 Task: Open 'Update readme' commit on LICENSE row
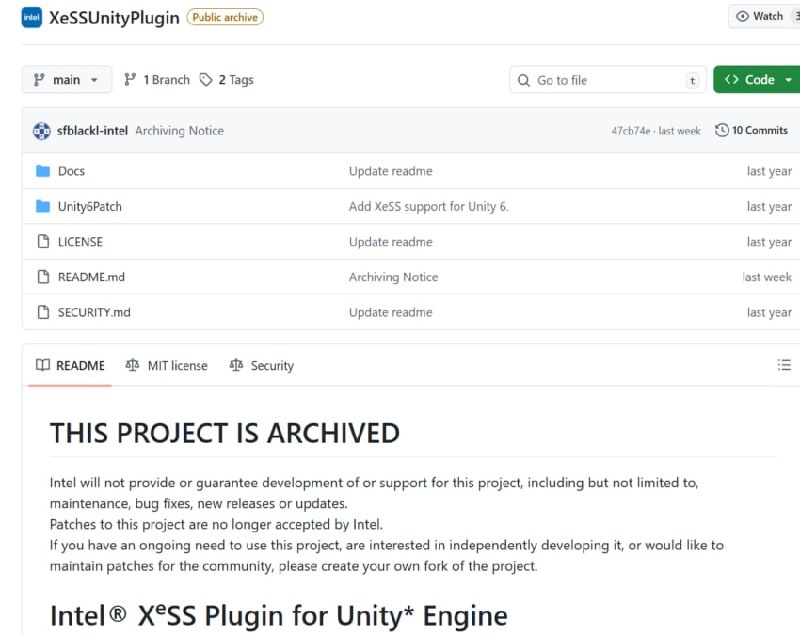click(391, 242)
